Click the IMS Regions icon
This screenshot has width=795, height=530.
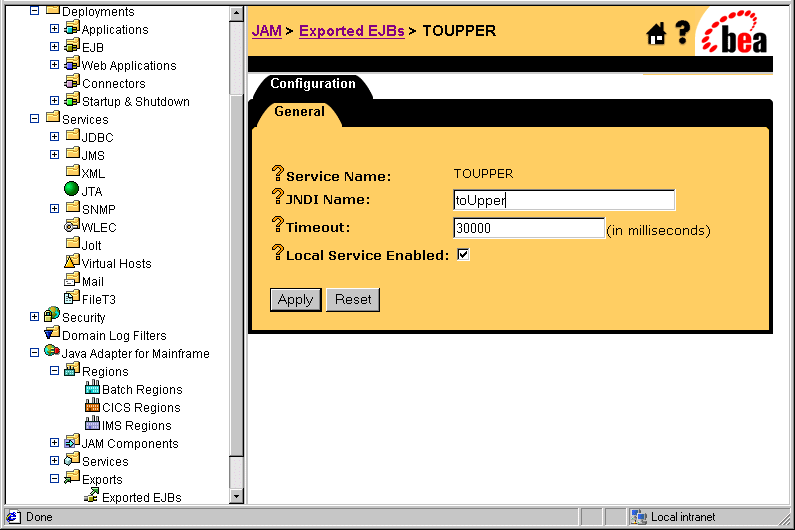[x=92, y=423]
